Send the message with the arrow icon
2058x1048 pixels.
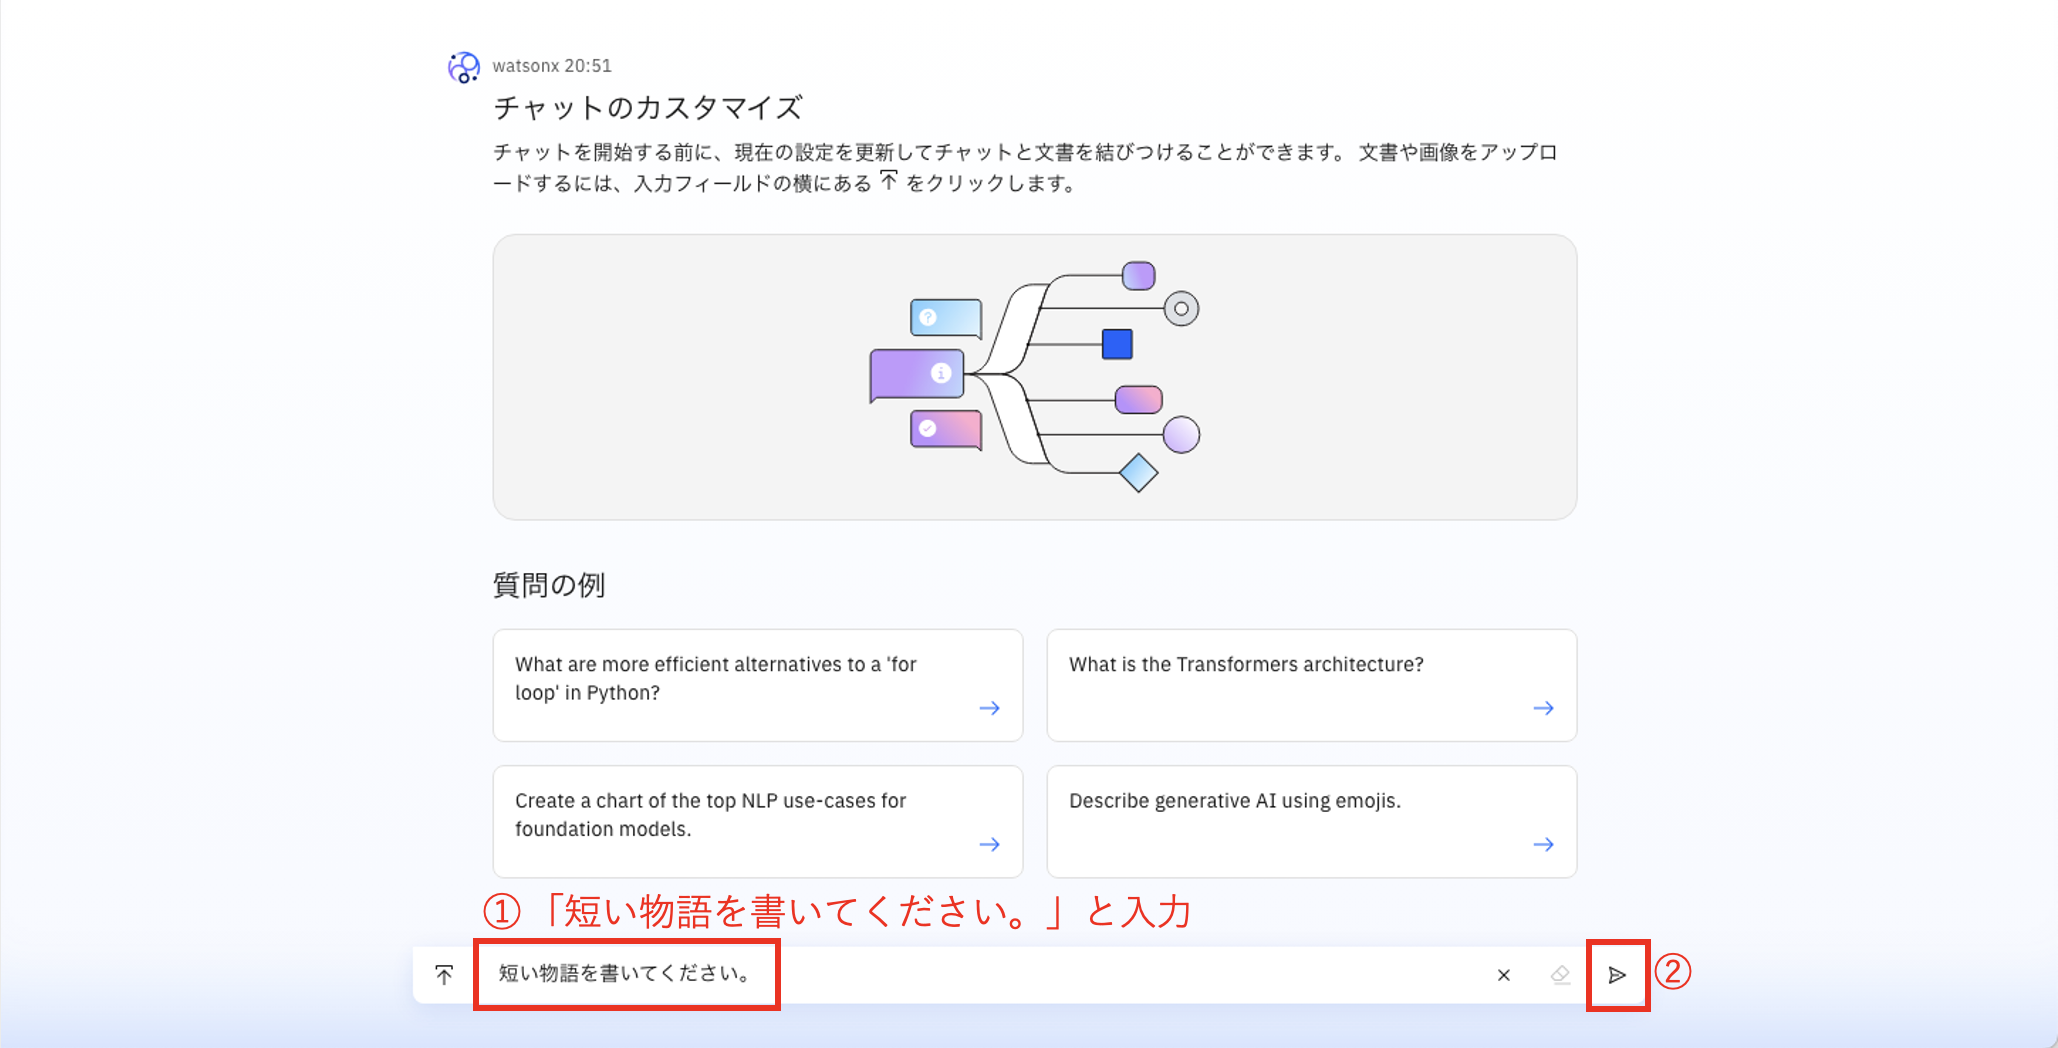coord(1617,975)
